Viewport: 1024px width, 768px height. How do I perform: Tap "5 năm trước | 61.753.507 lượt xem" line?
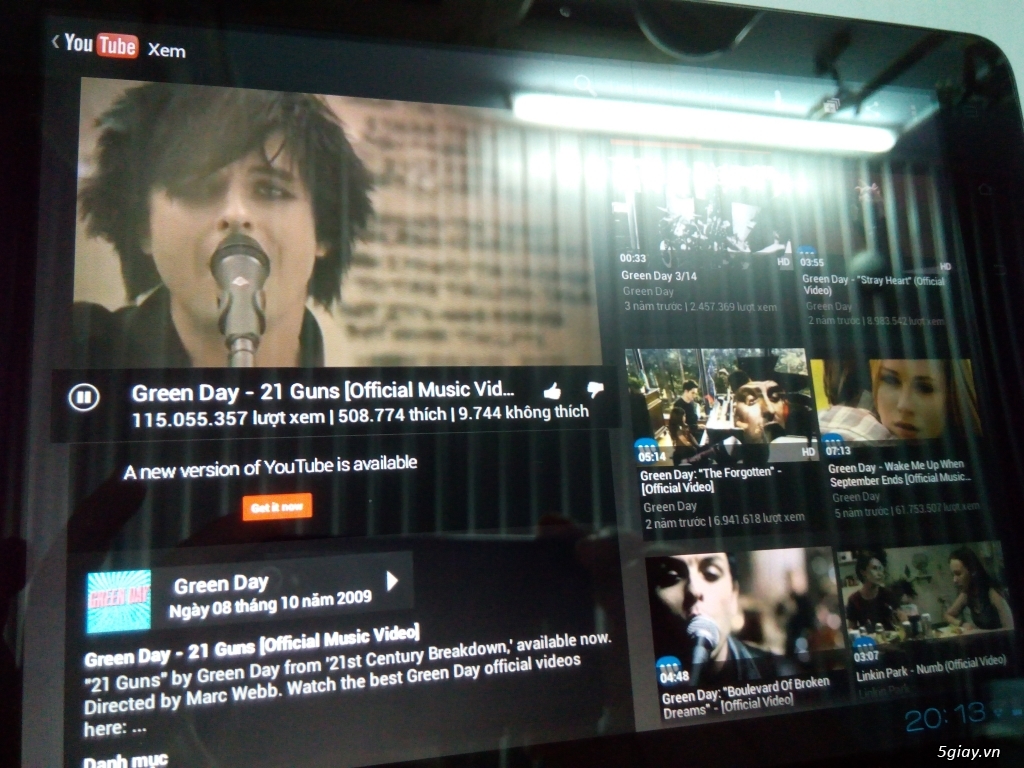(x=906, y=509)
